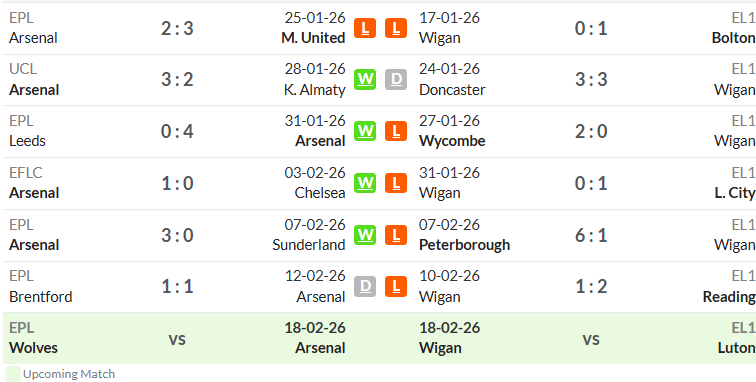The height and width of the screenshot is (382, 756).
Task: Click the 3:3 Doncaster vs Wigan score
Action: pyautogui.click(x=591, y=80)
